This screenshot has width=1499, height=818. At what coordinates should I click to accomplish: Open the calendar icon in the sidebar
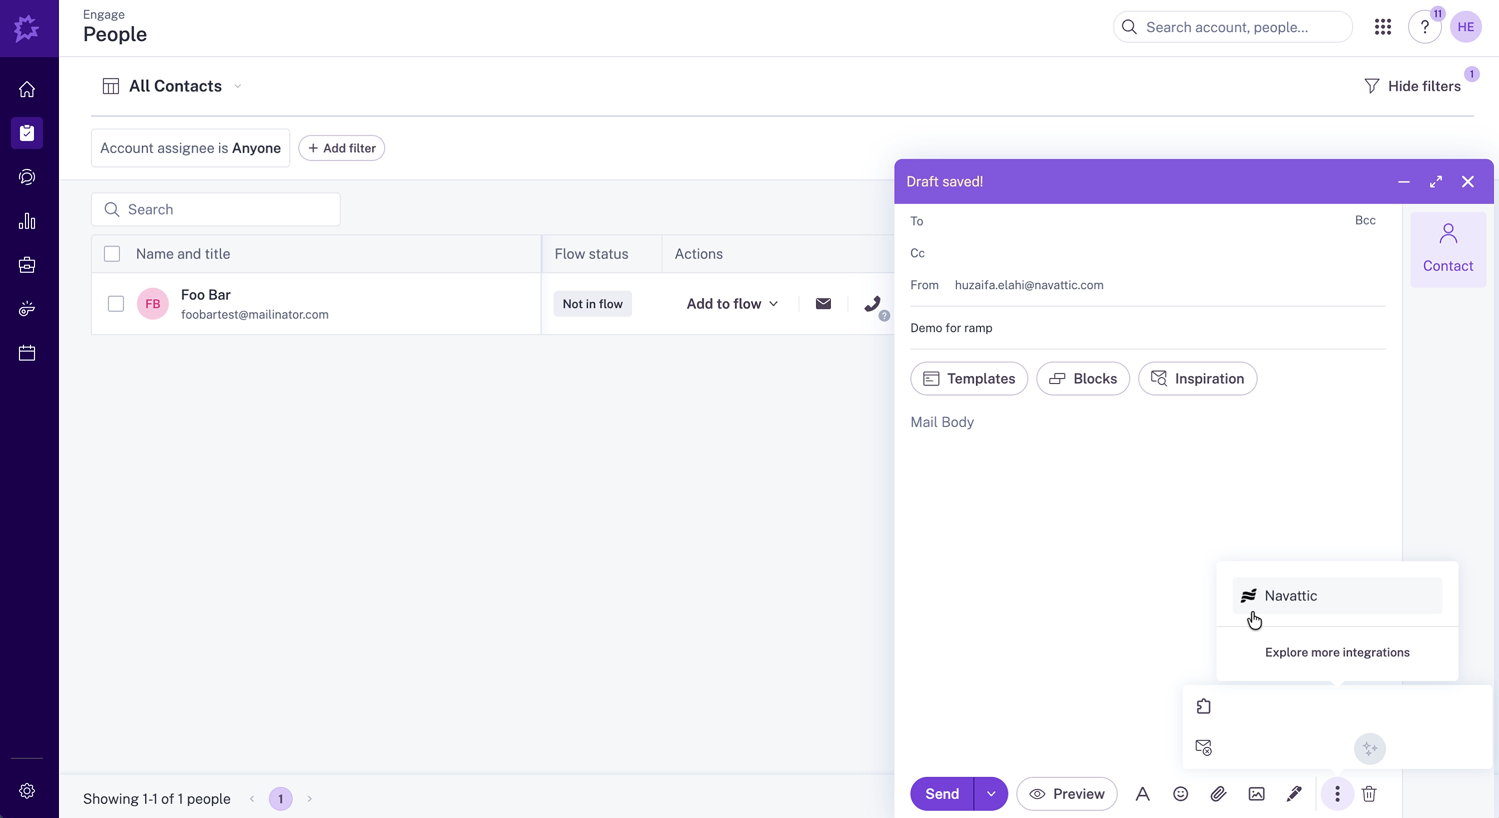tap(27, 352)
